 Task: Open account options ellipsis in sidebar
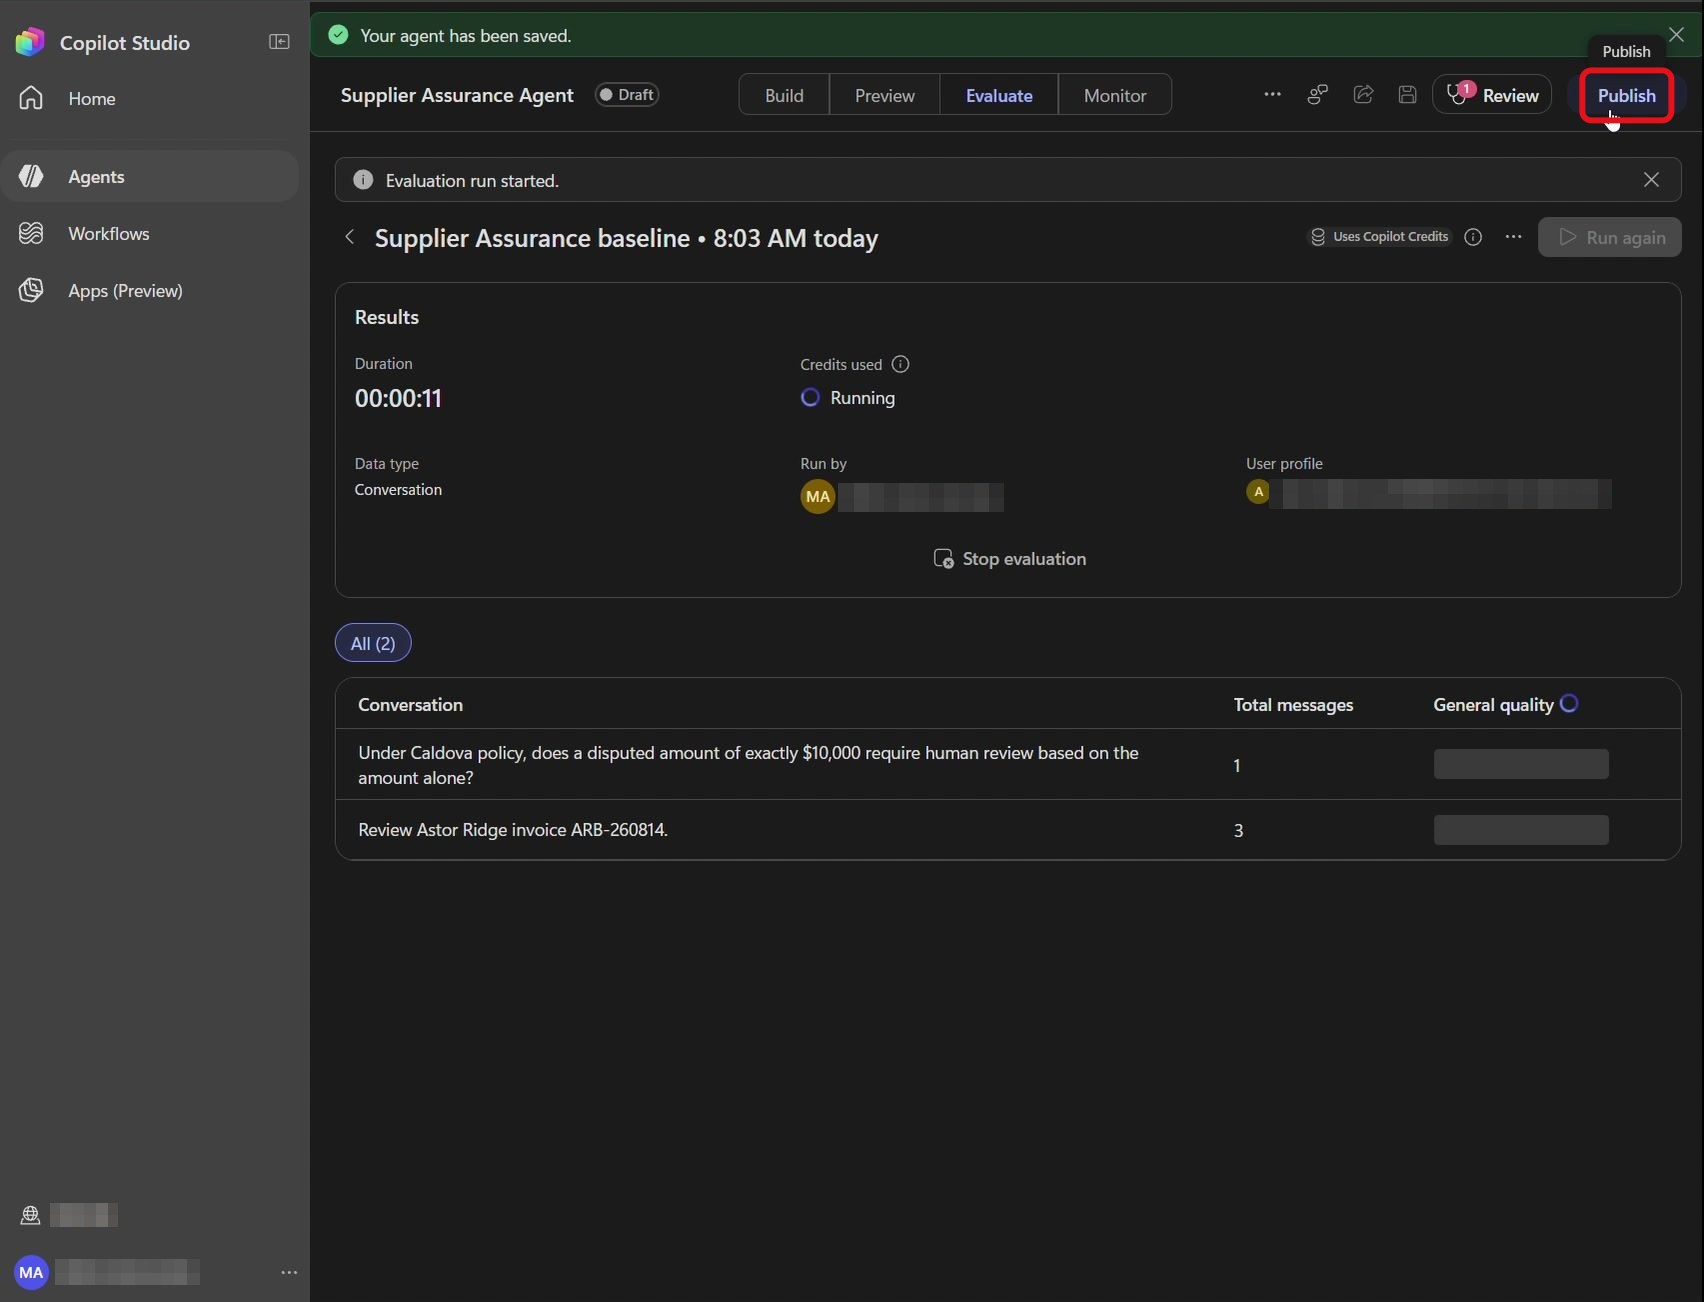pyautogui.click(x=289, y=1272)
